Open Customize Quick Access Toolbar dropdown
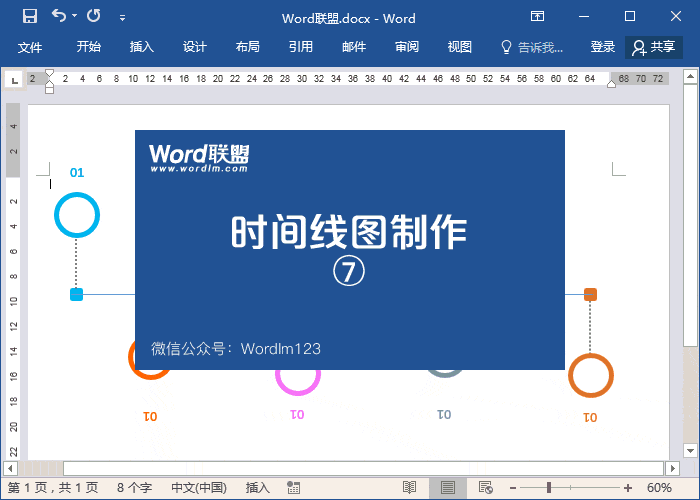Viewport: 700px width, 500px height. (122, 18)
